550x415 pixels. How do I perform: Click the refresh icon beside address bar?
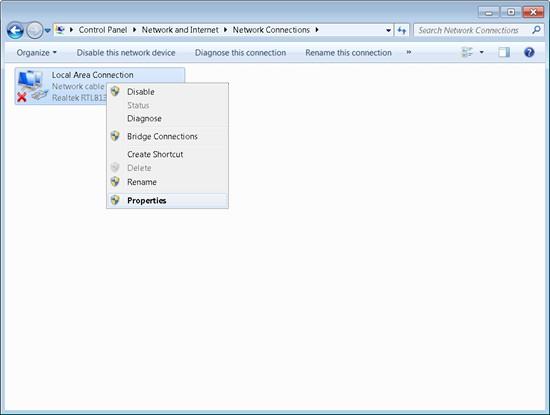(402, 31)
